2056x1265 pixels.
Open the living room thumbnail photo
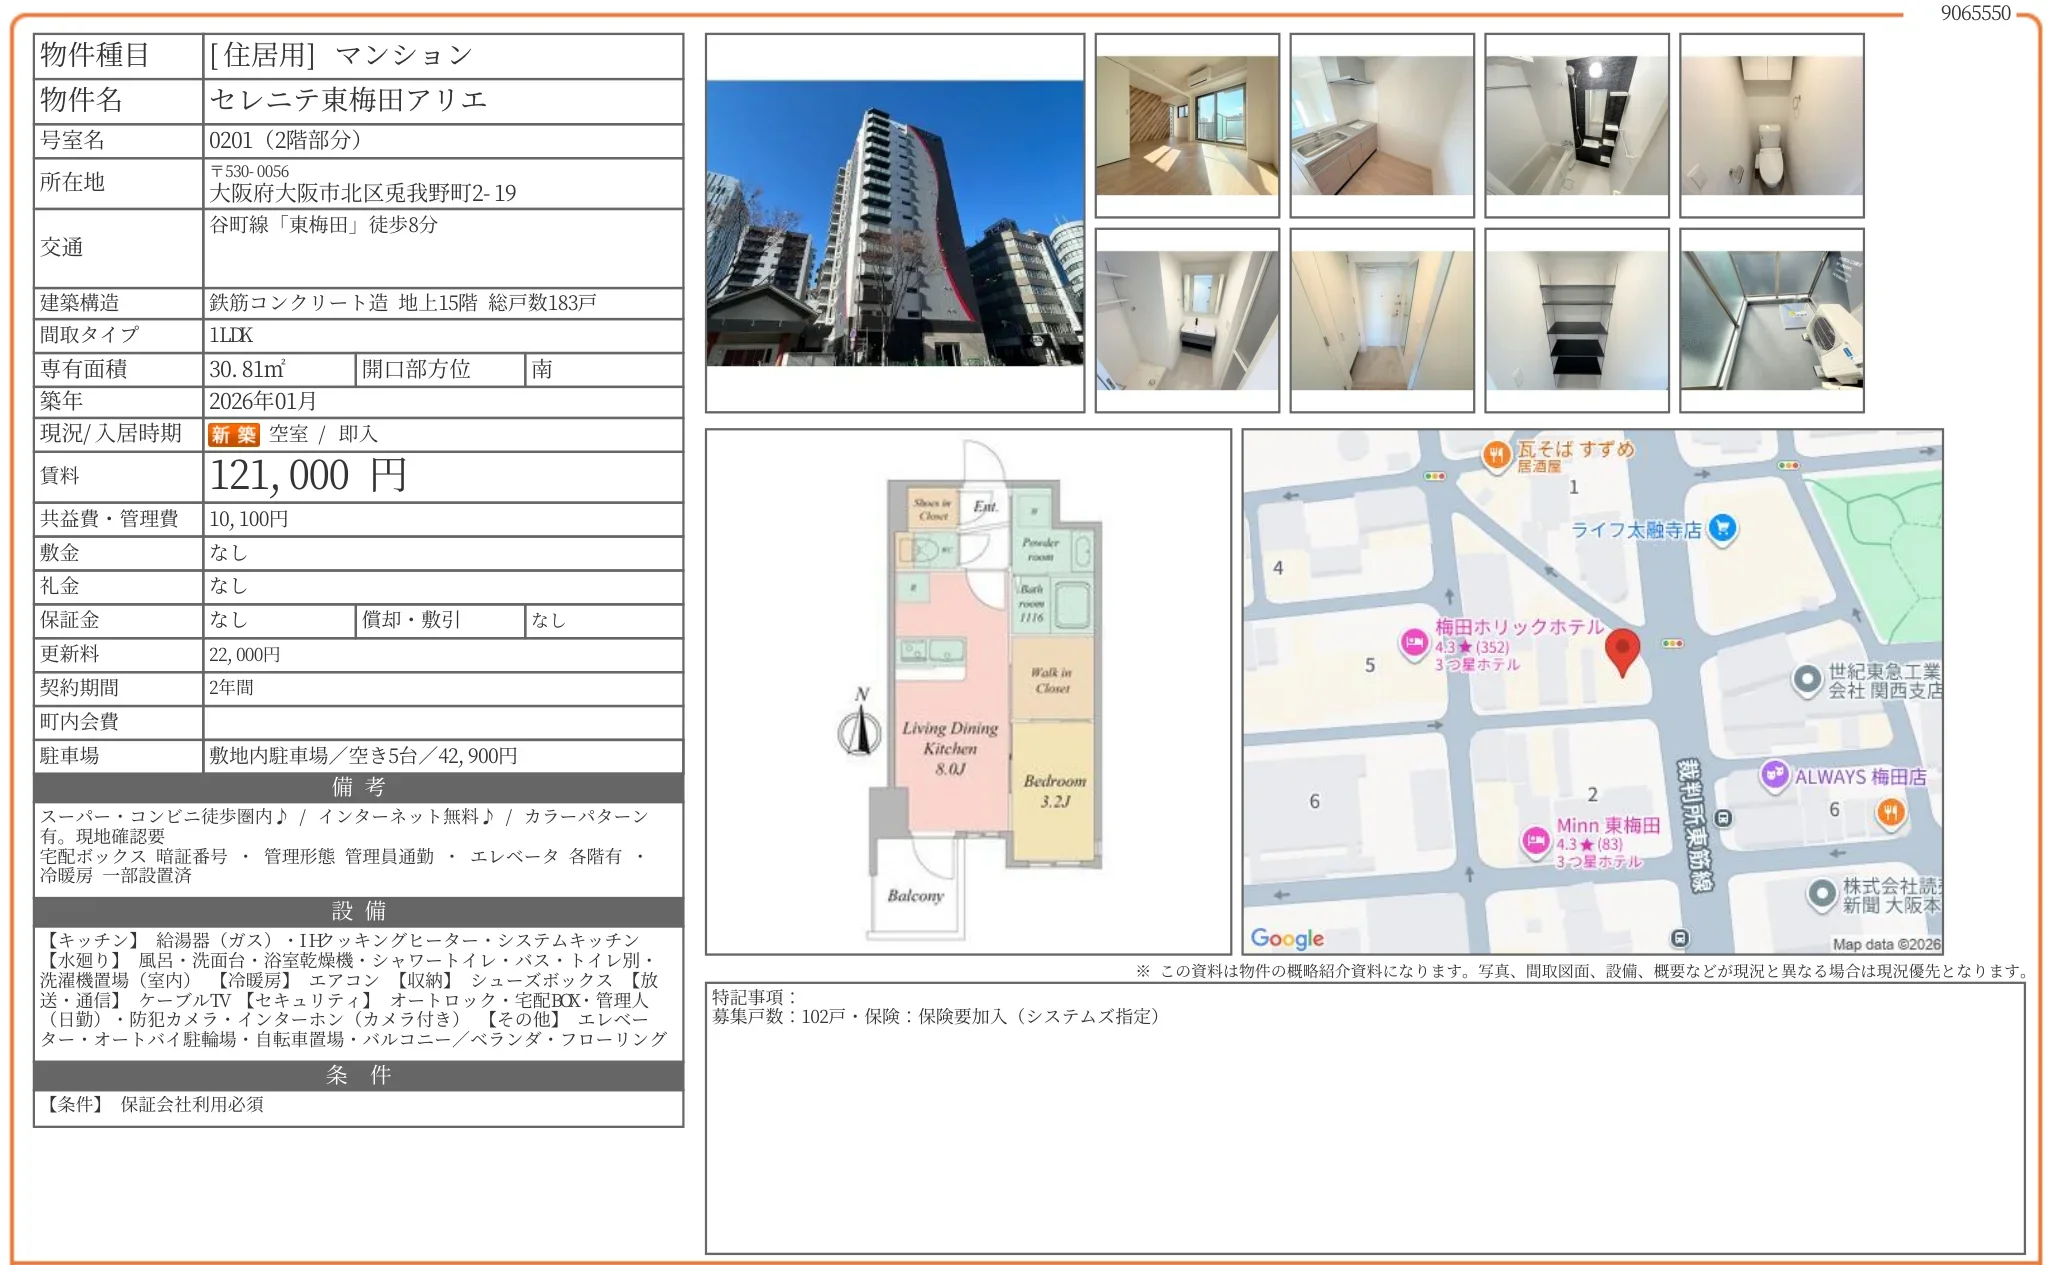tap(1187, 126)
